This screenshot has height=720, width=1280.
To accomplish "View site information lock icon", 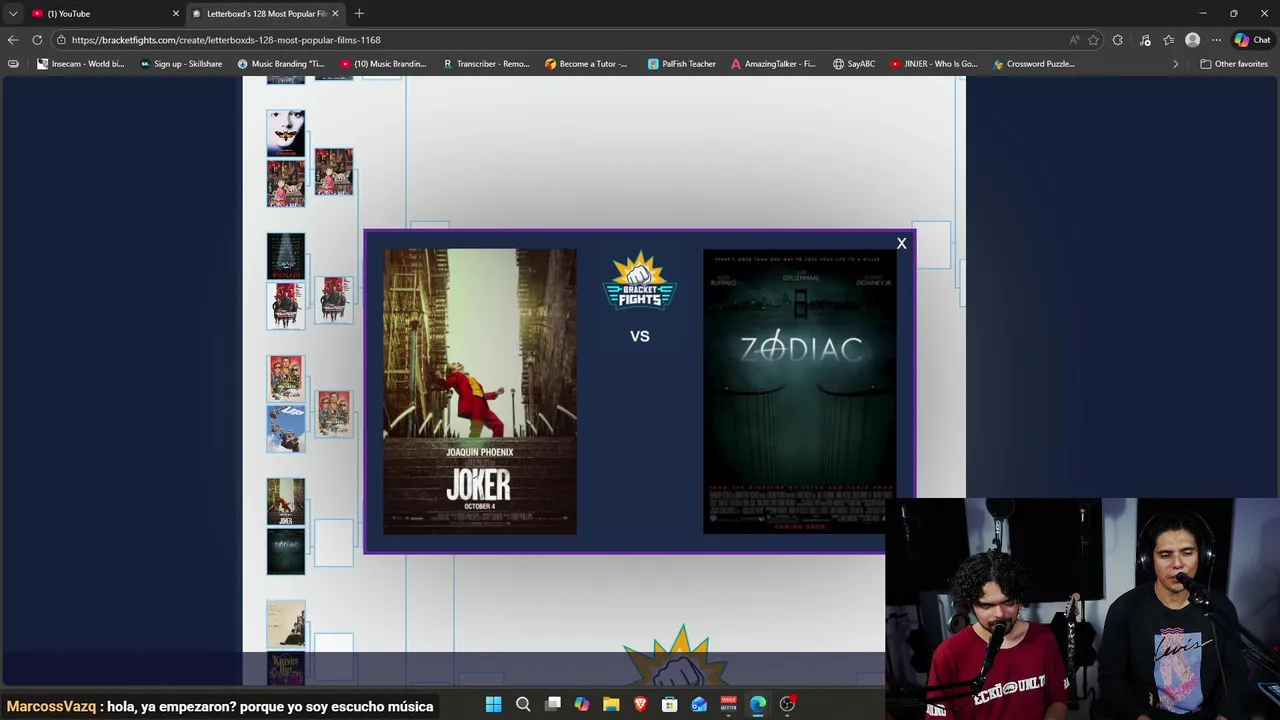I will (61, 40).
